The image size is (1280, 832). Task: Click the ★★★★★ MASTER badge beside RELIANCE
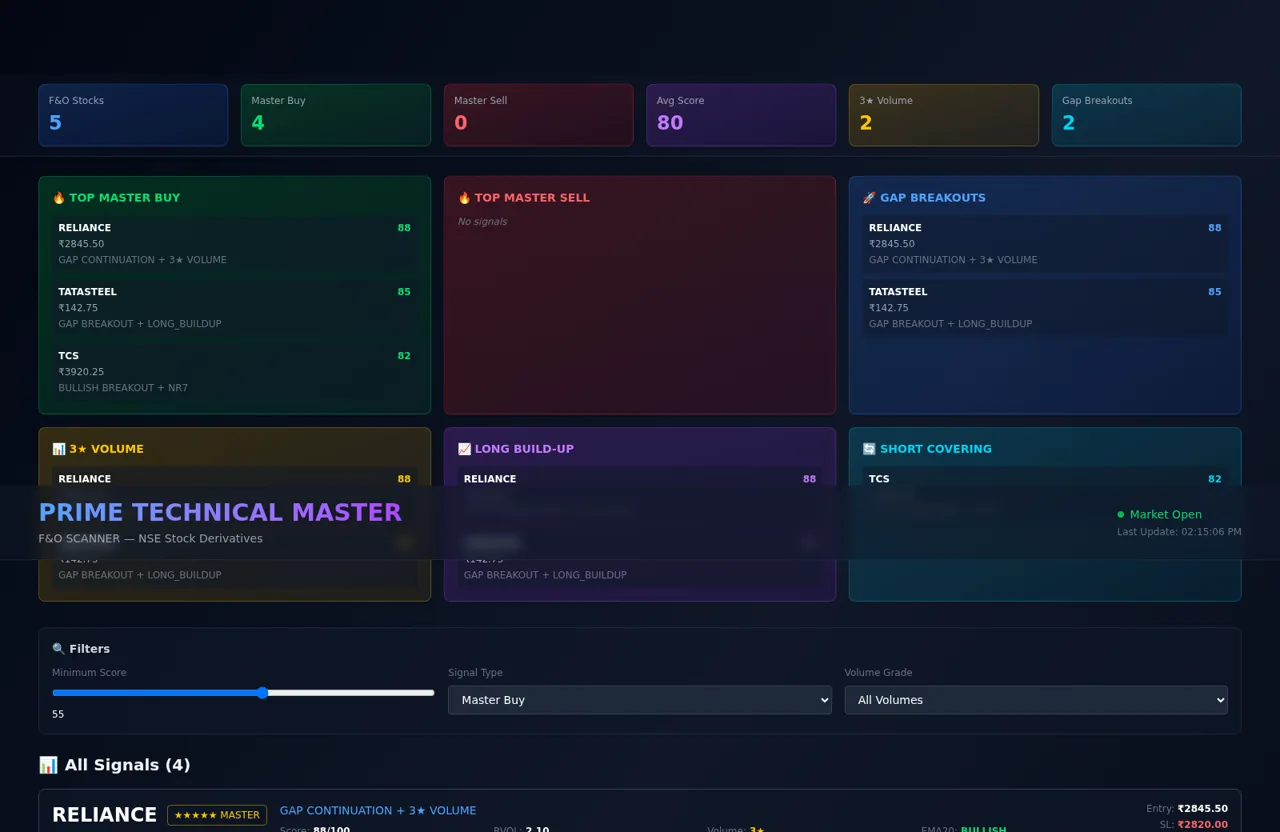(217, 815)
